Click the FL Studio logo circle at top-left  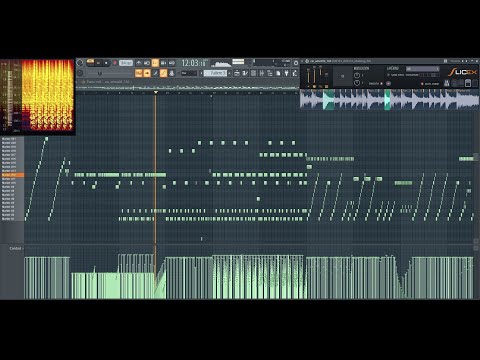point(80,63)
